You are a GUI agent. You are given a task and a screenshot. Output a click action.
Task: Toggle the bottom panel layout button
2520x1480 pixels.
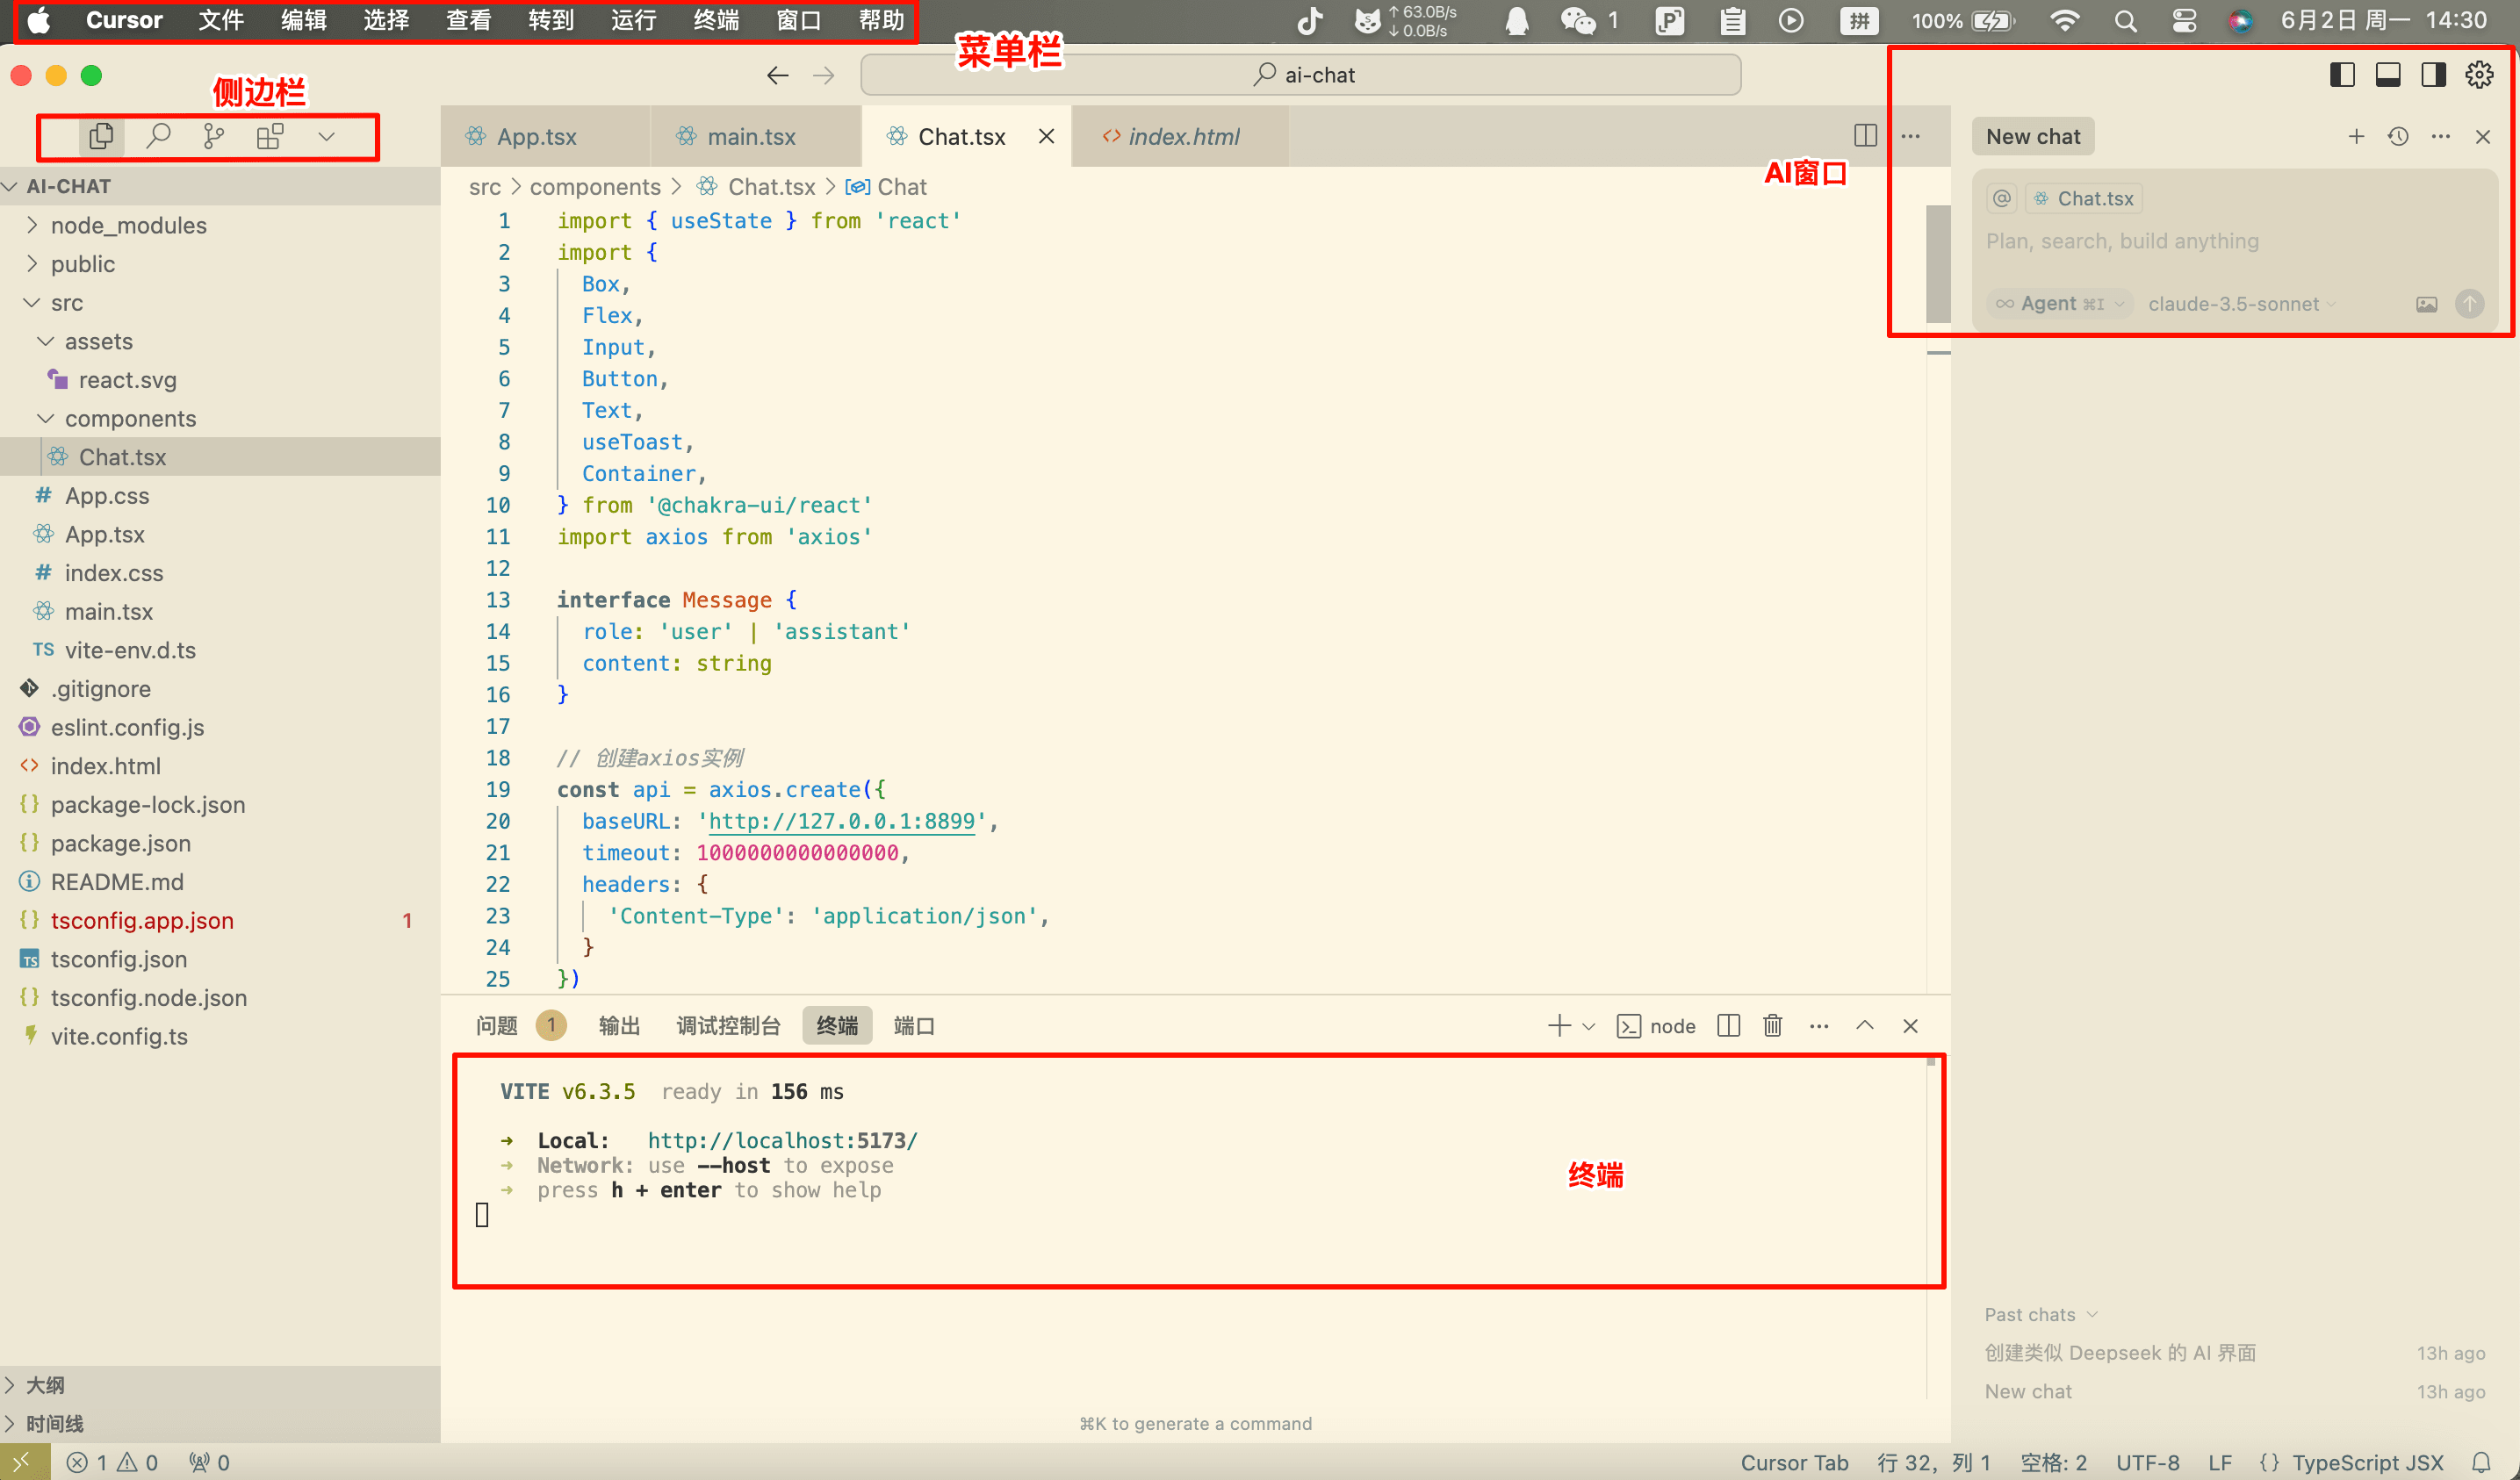[x=2388, y=75]
